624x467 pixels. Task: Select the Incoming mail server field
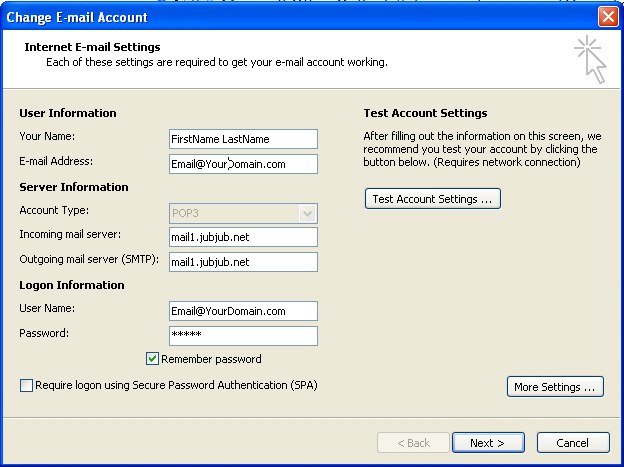click(x=243, y=237)
